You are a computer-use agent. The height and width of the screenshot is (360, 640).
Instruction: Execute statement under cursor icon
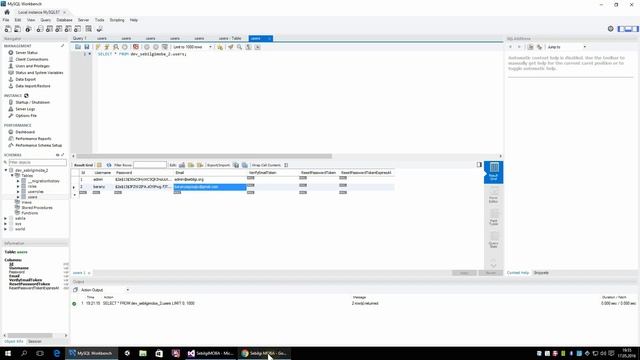(x=107, y=47)
